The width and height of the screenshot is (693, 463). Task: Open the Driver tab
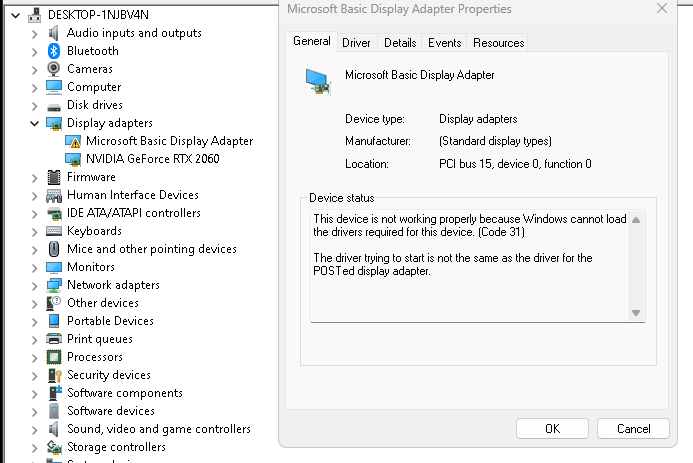coord(356,43)
